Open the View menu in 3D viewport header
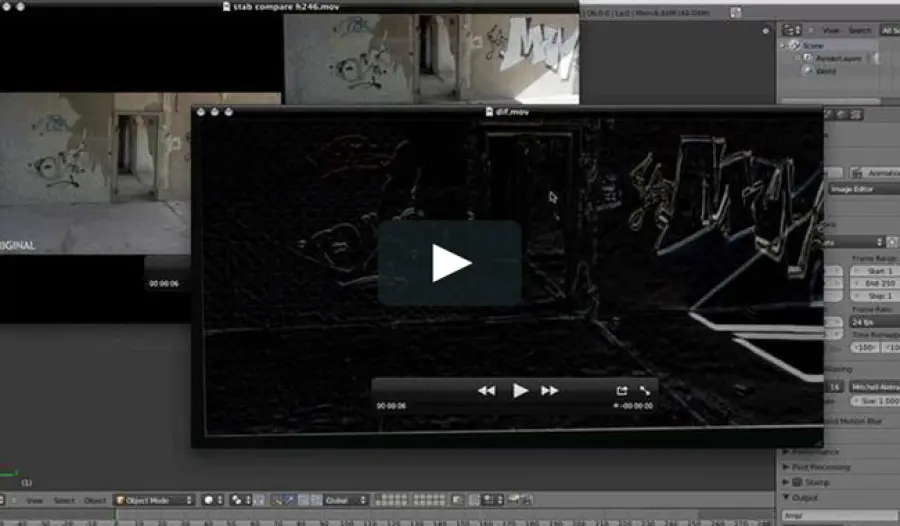This screenshot has width=900, height=526. [34, 500]
